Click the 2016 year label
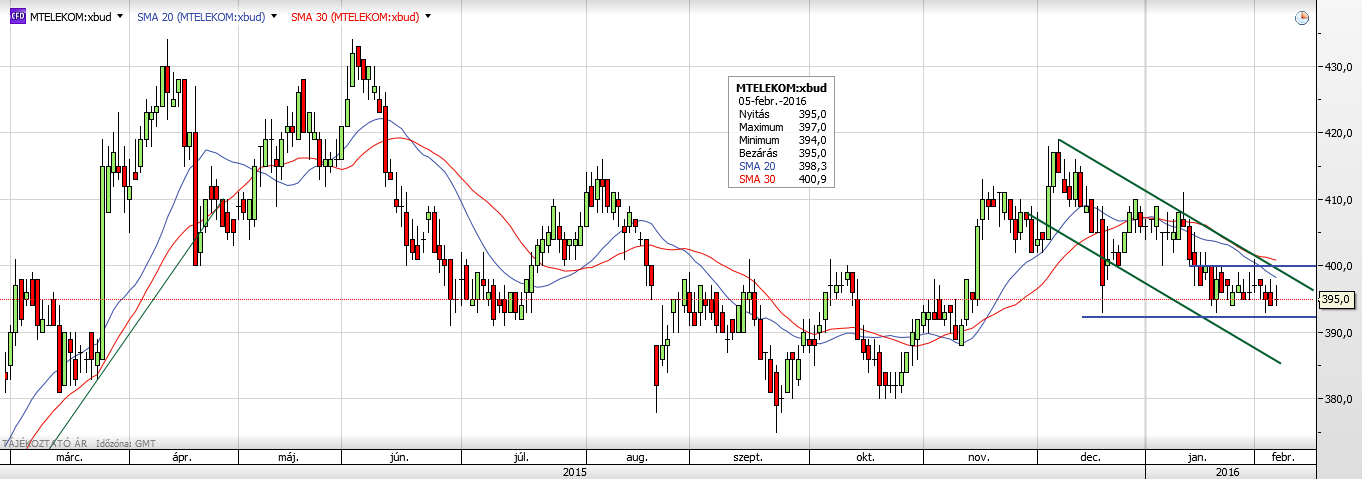 pyautogui.click(x=1228, y=470)
